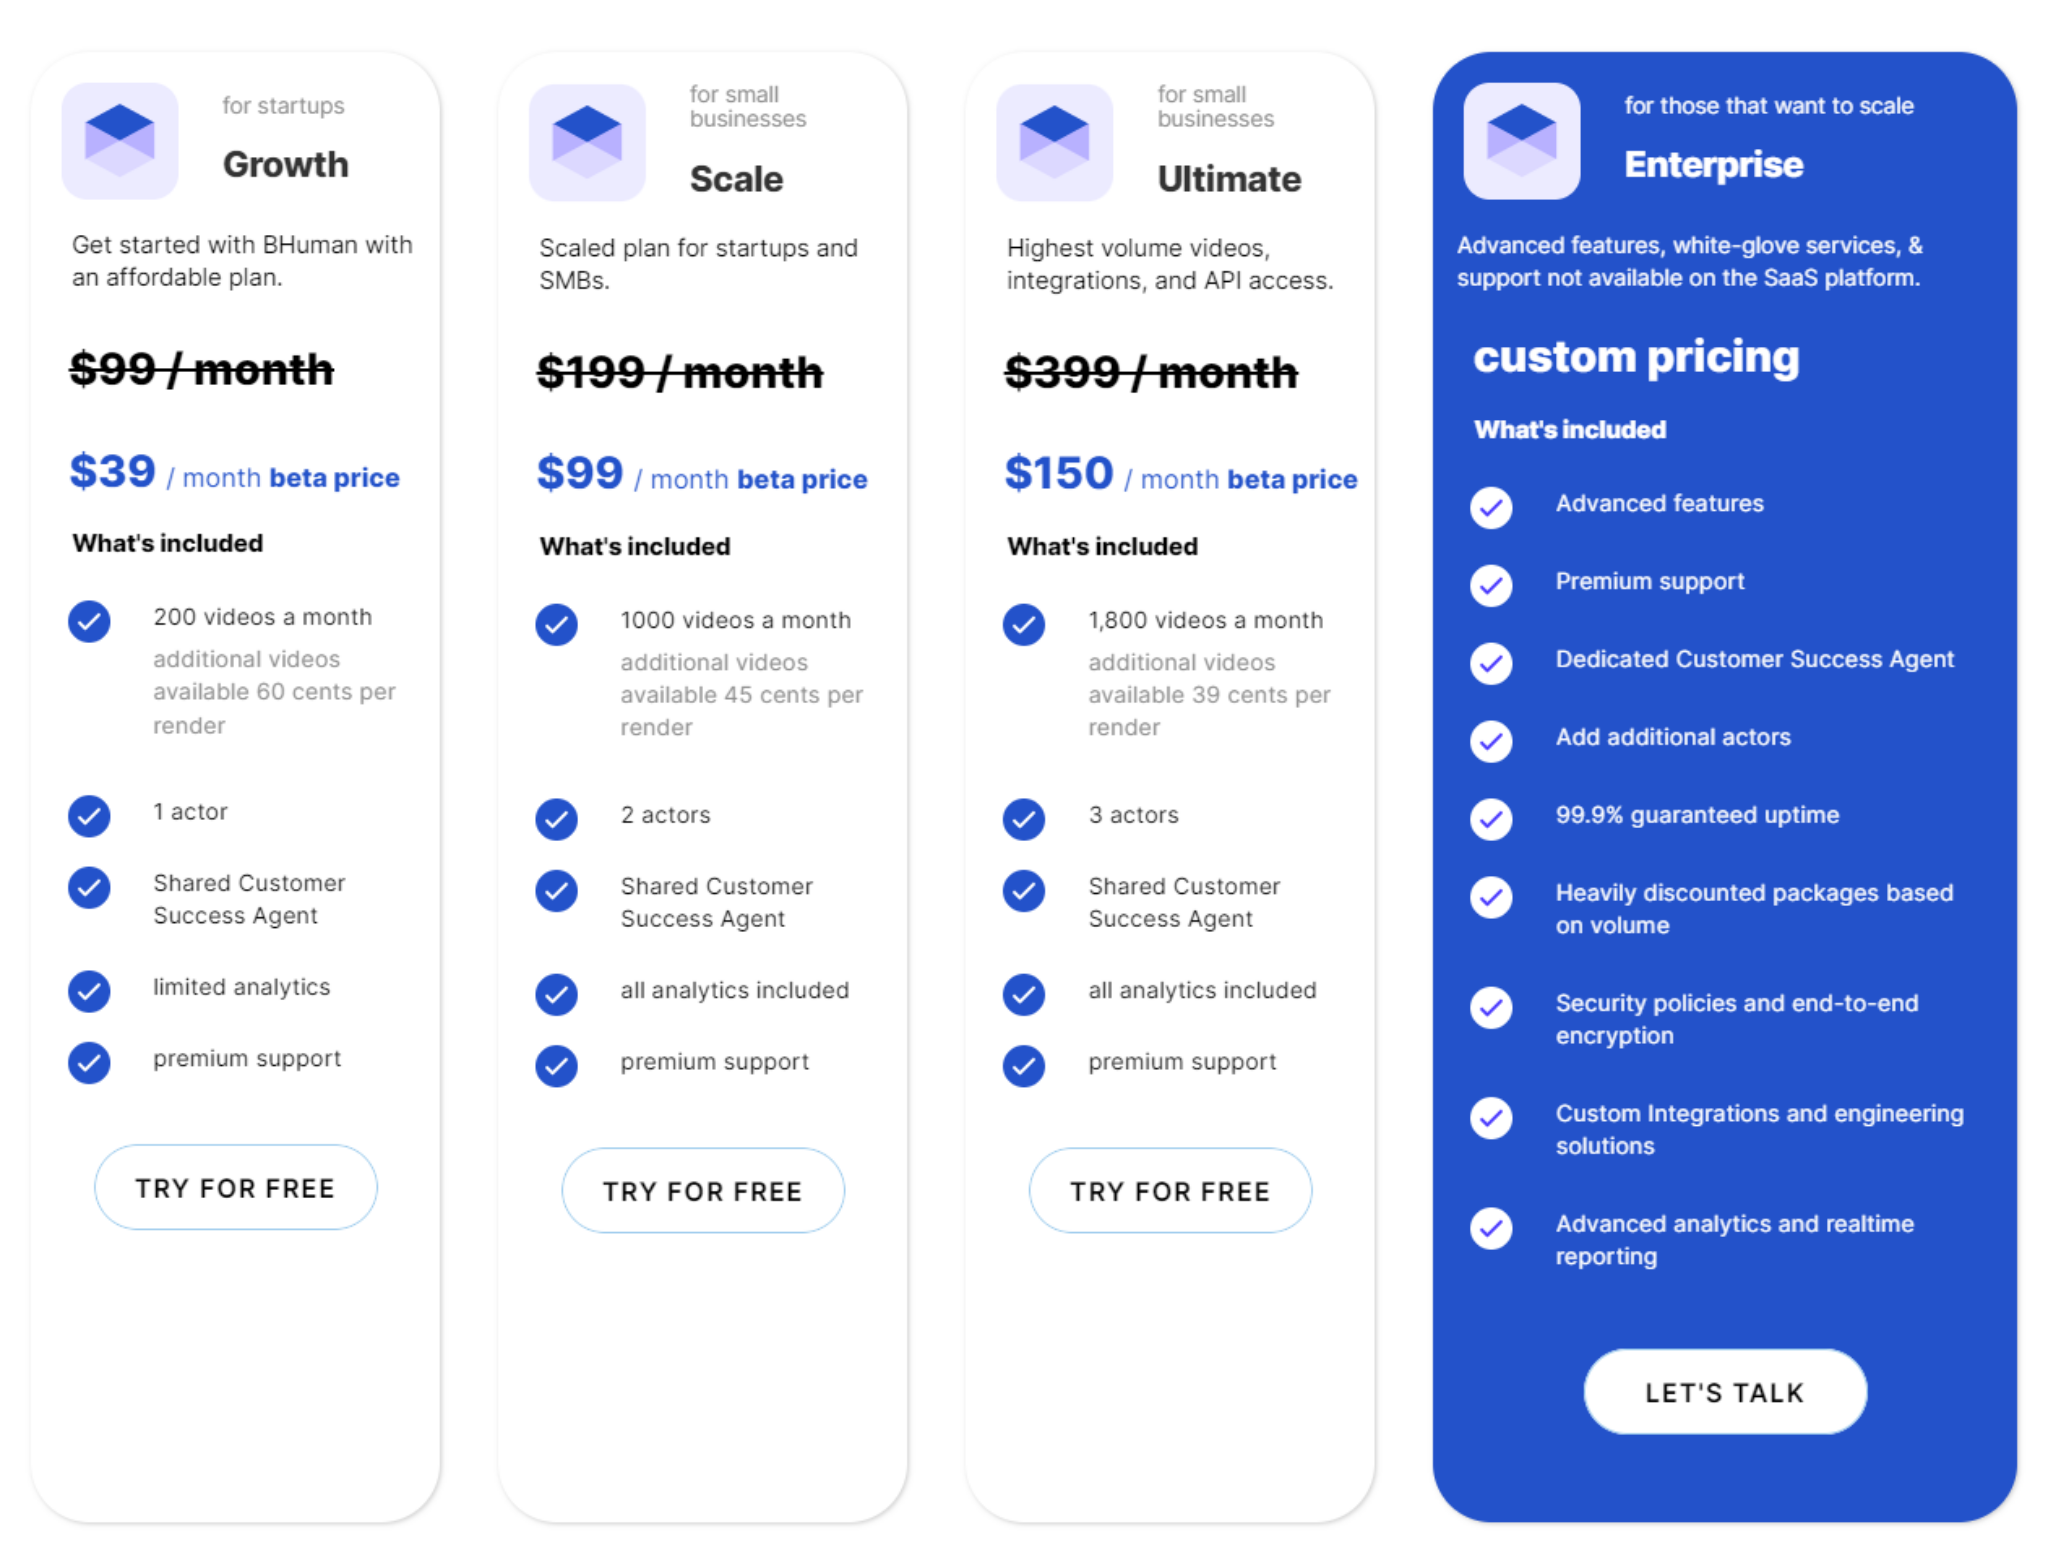Click checkmark next to 1,800 videos a month
The height and width of the screenshot is (1545, 2048).
pyautogui.click(x=1024, y=624)
